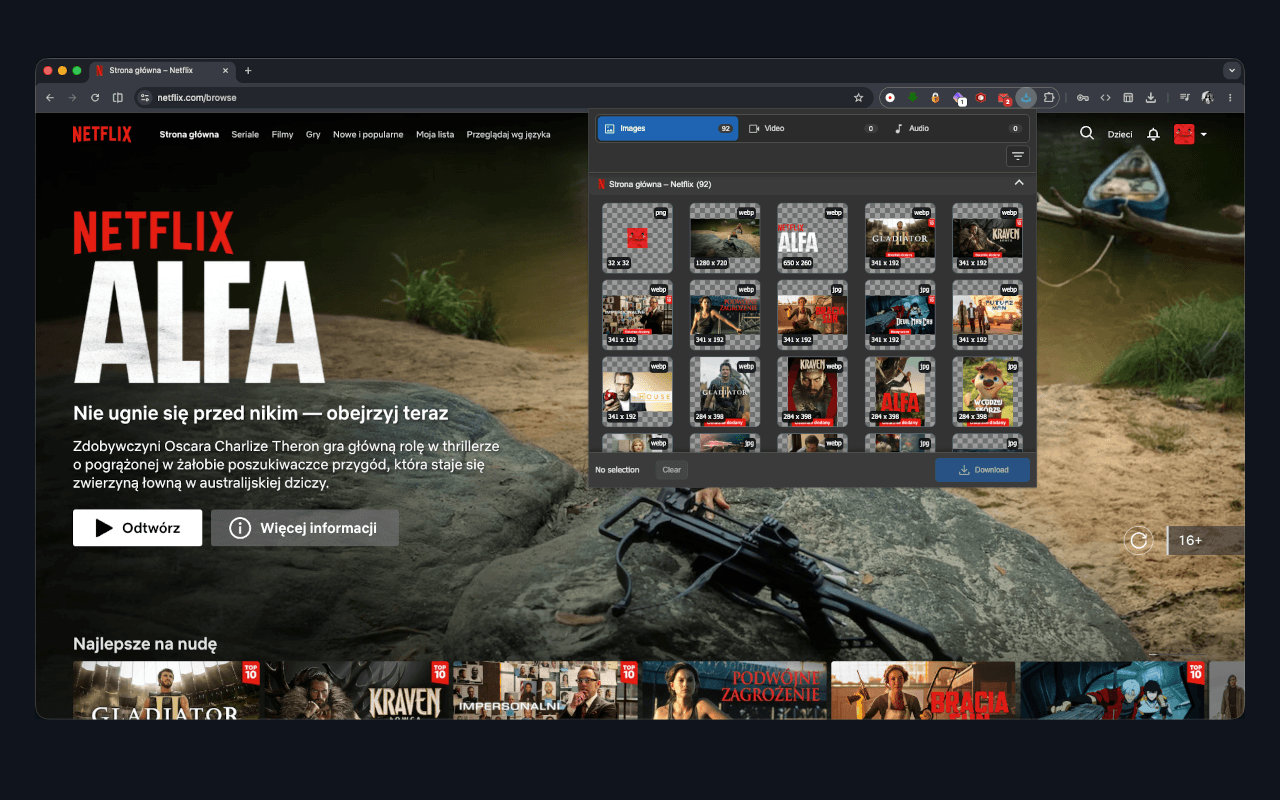This screenshot has width=1280, height=800.
Task: Click the mail extension with badge 2
Action: pyautogui.click(x=1003, y=97)
